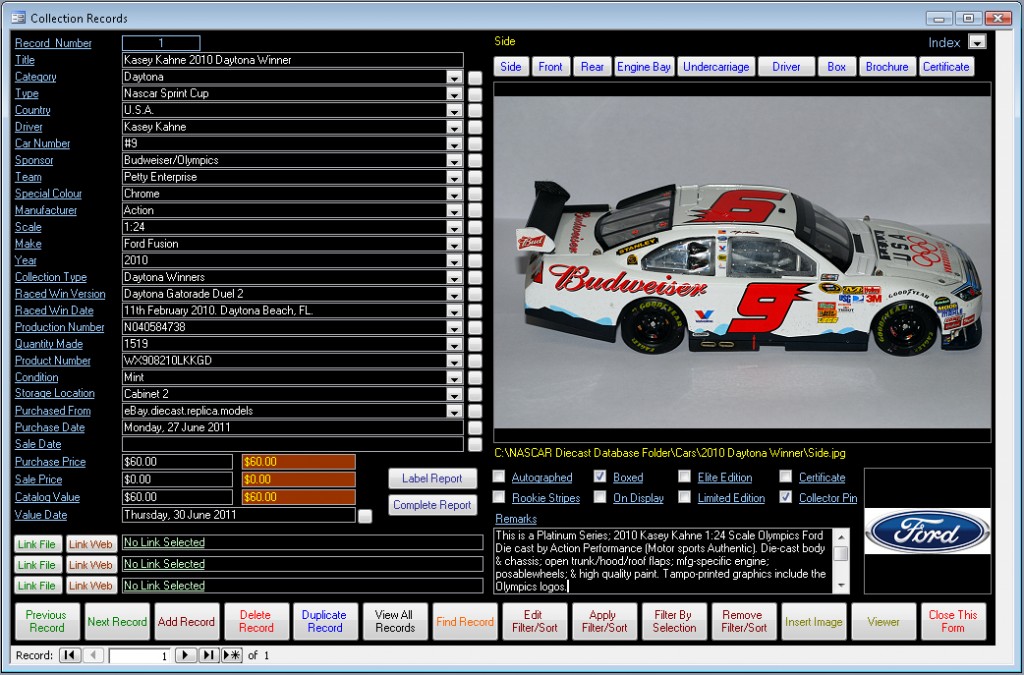Click the Close This Form button
Image resolution: width=1024 pixels, height=675 pixels.
(953, 622)
